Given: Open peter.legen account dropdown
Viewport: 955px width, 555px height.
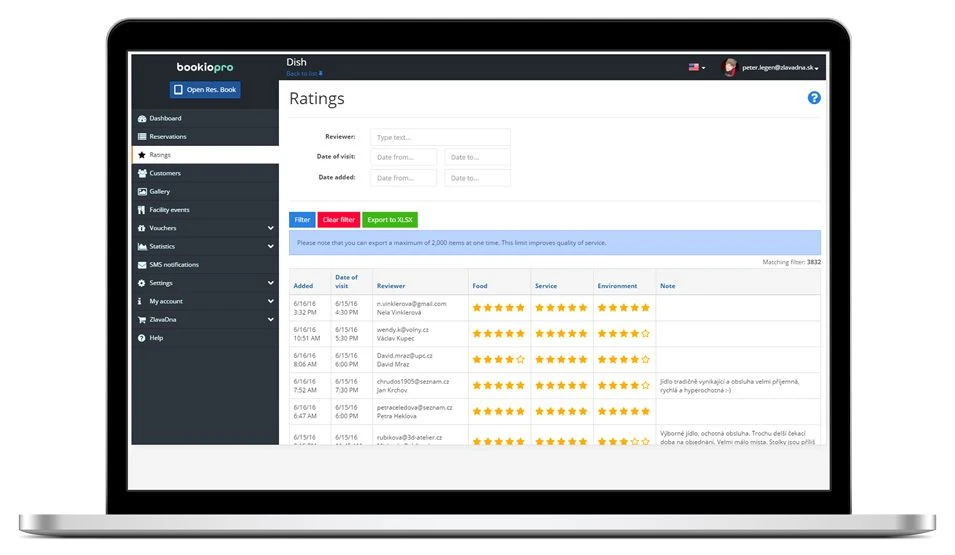Looking at the screenshot, I should pyautogui.click(x=780, y=68).
